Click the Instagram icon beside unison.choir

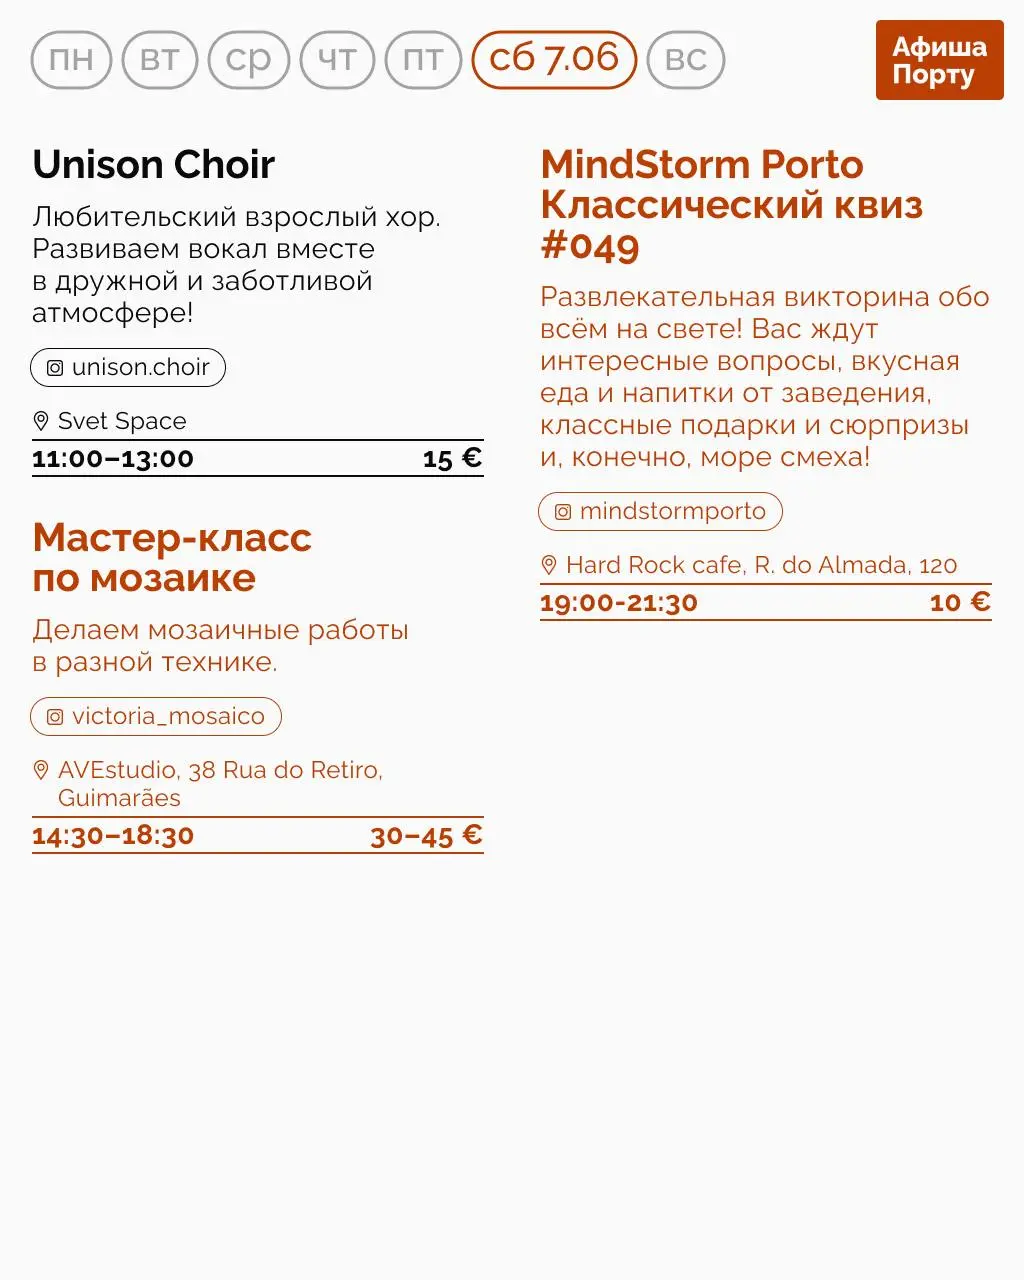pos(55,368)
